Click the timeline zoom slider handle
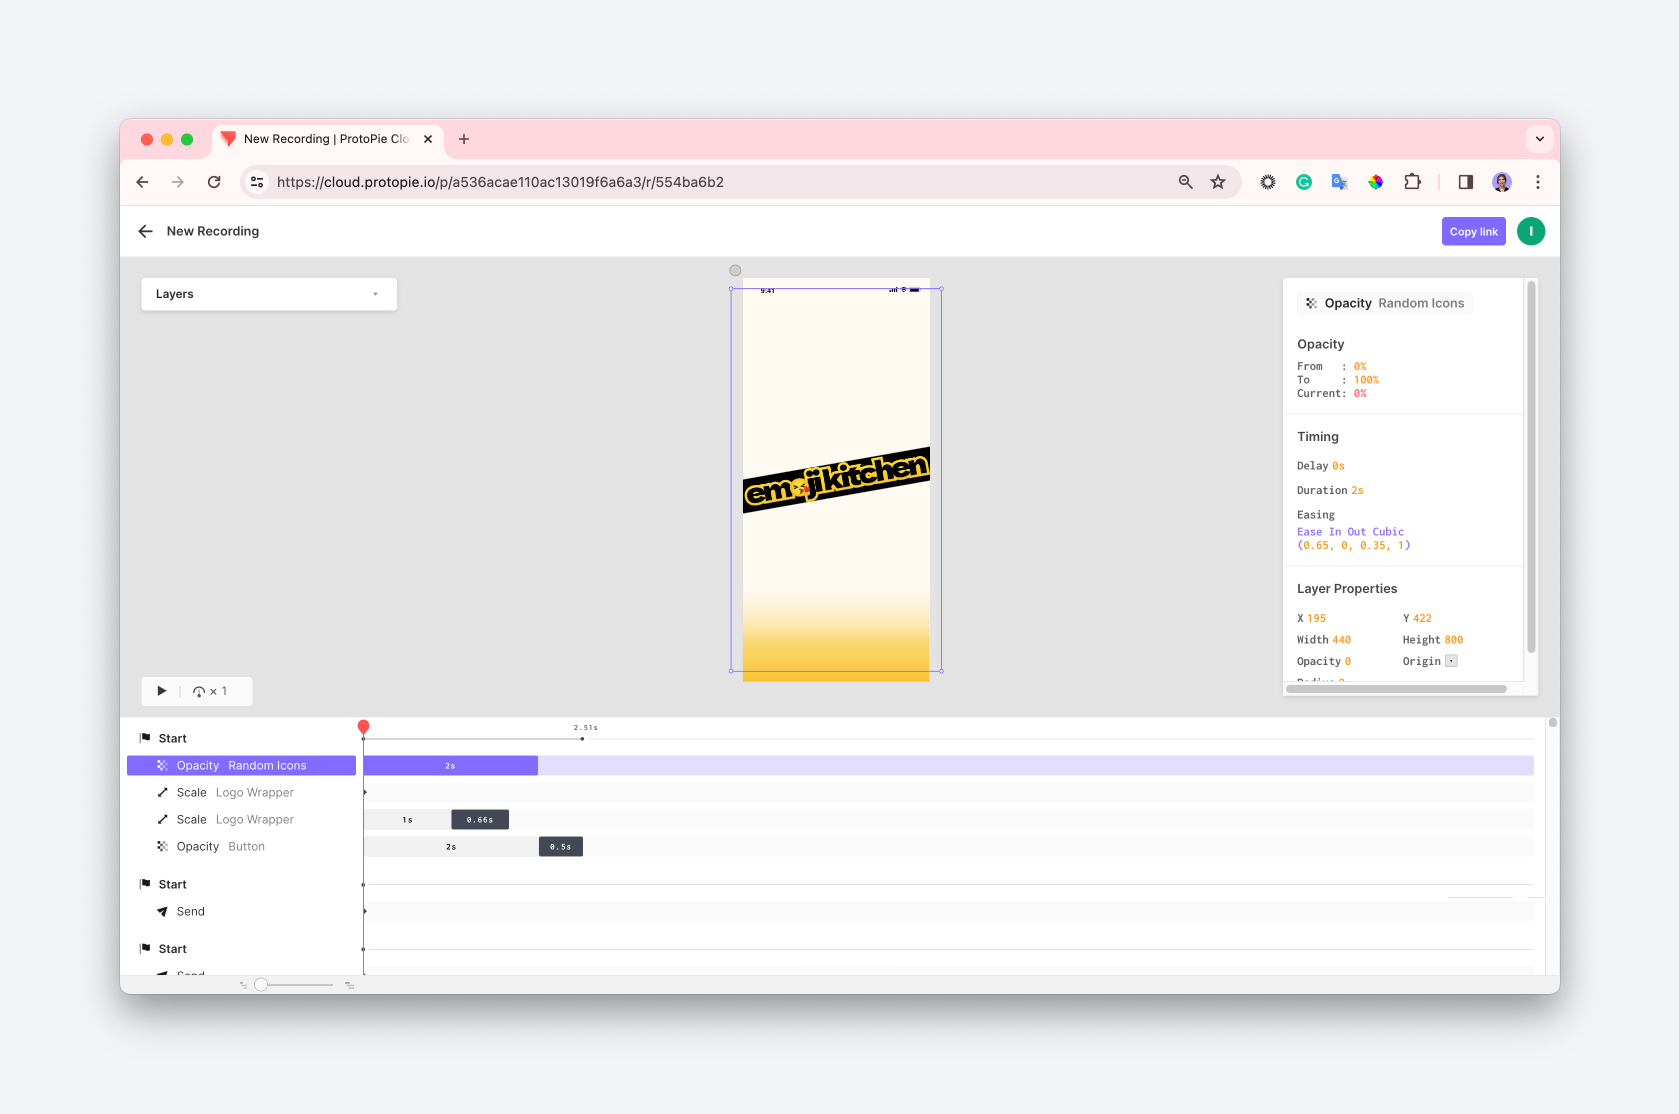Viewport: 1679px width, 1114px height. [x=261, y=985]
